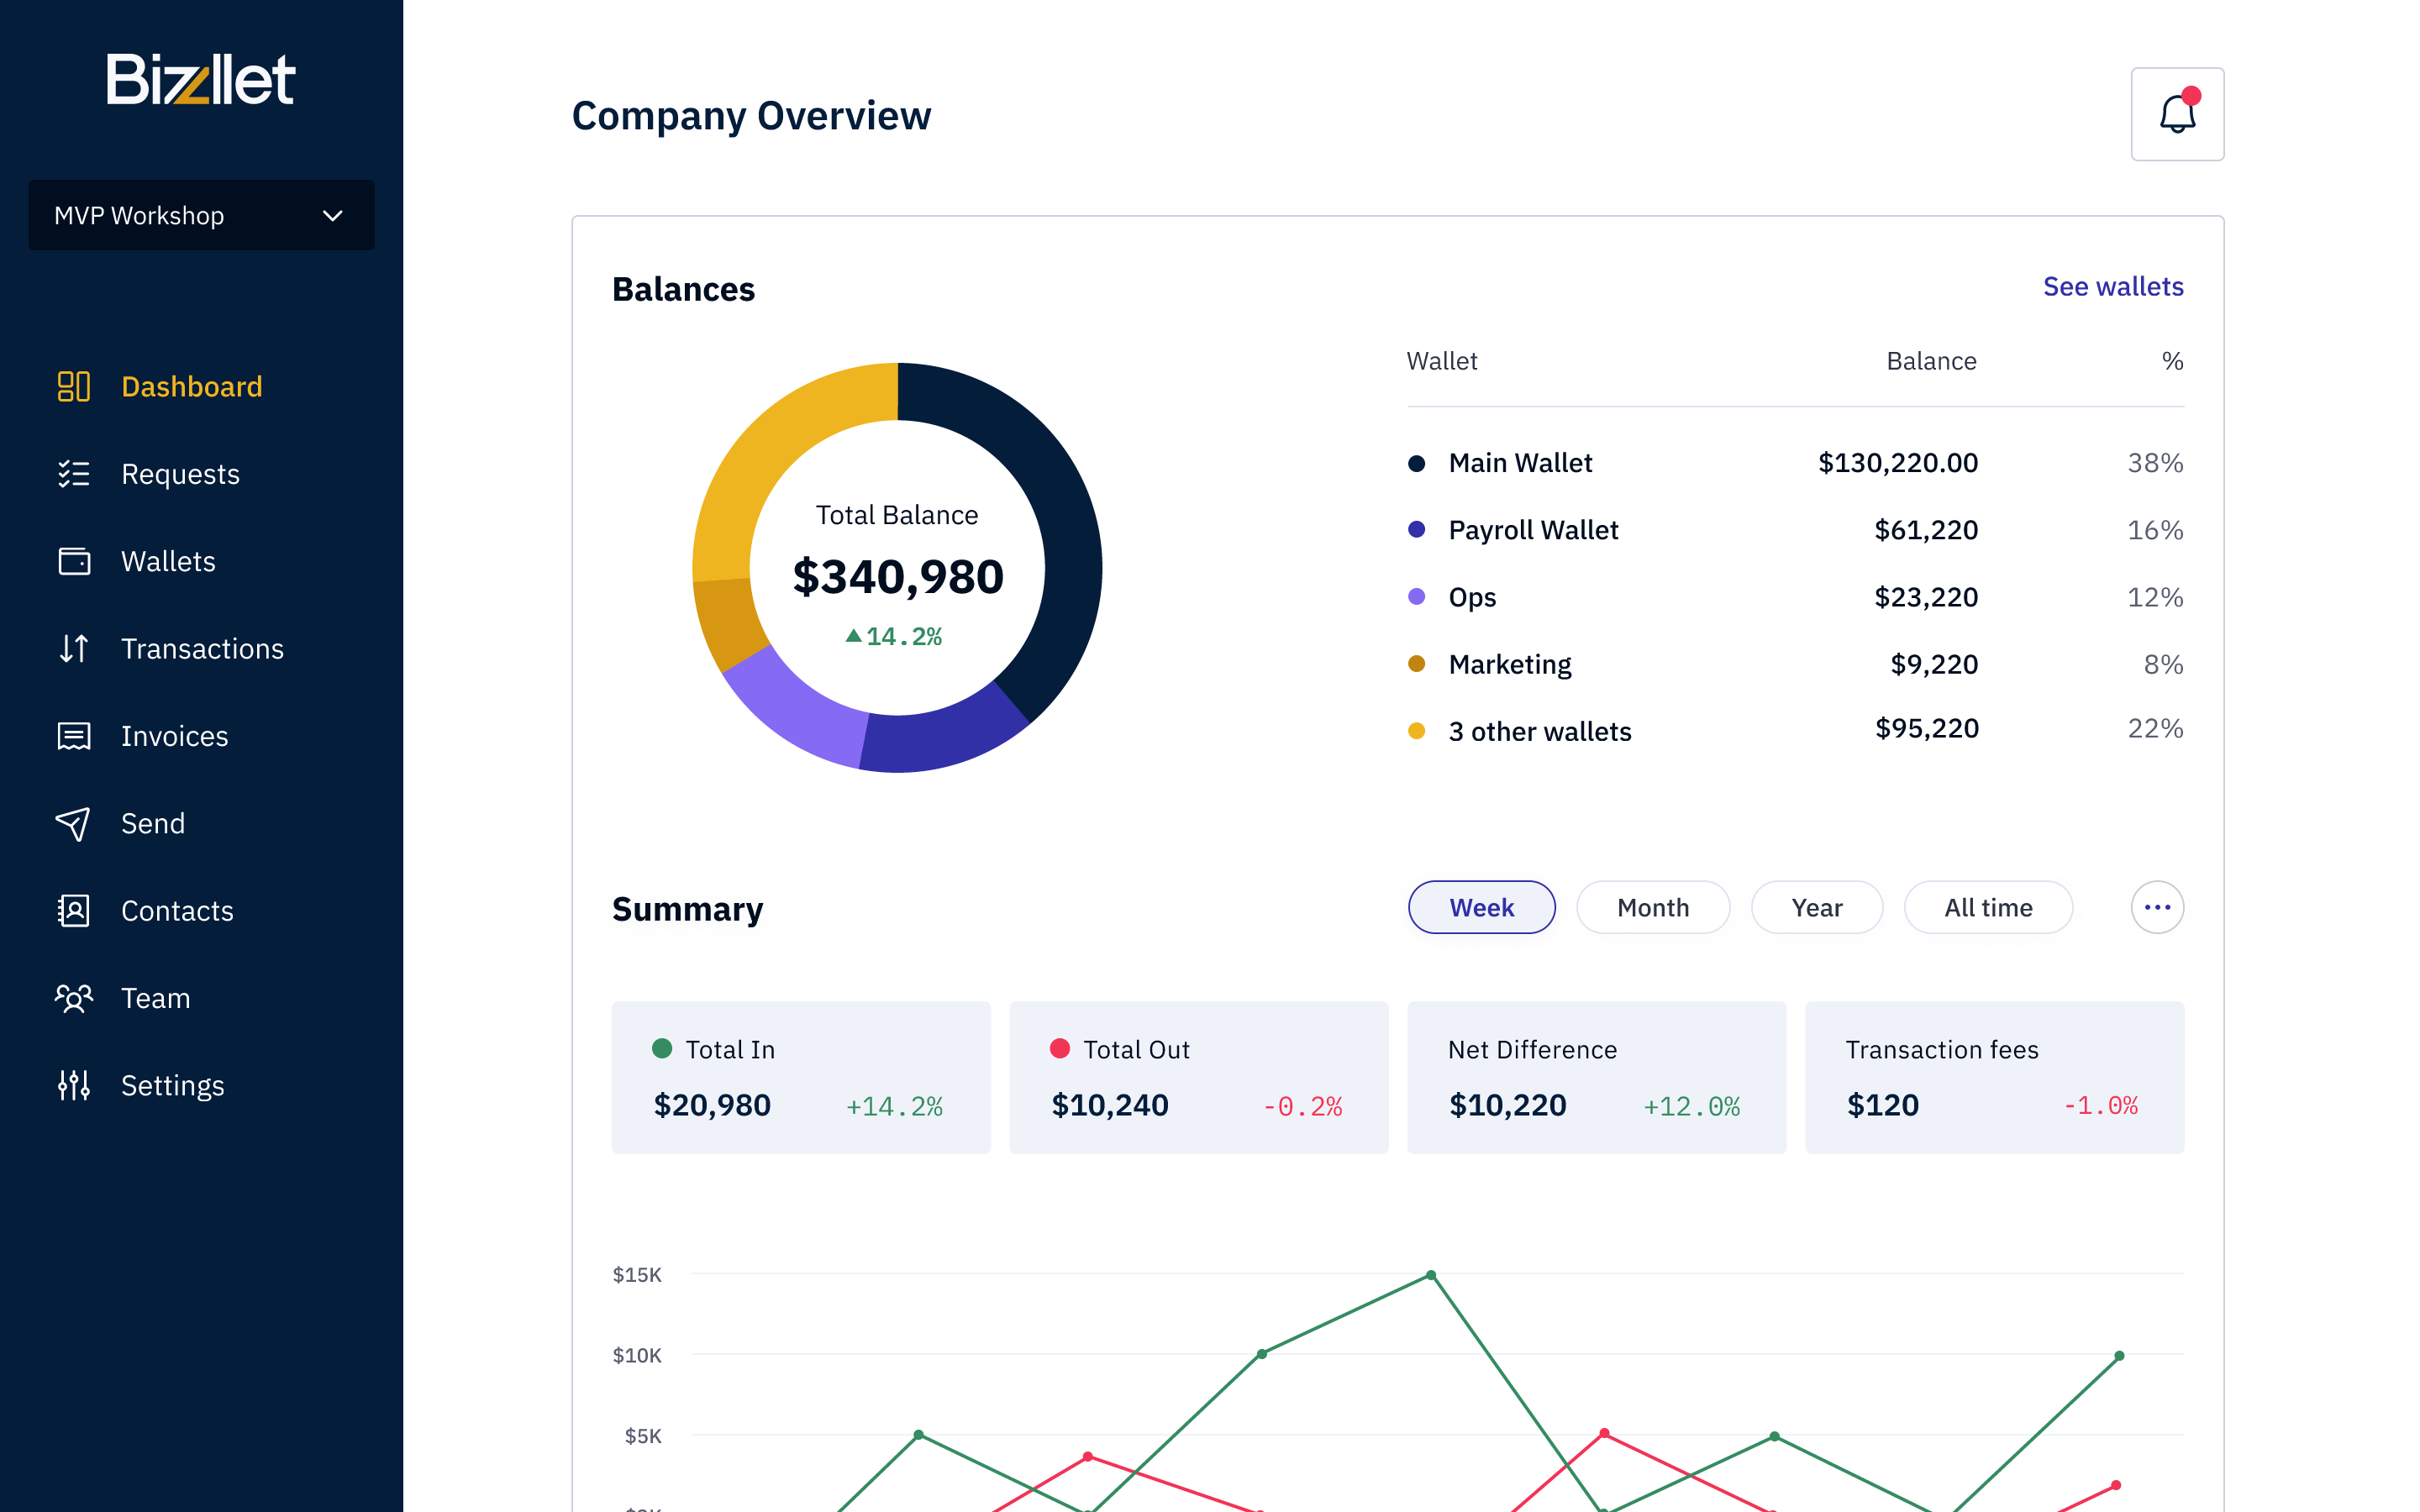Go to Dashboard menu item
Image resolution: width=2420 pixels, height=1512 pixels.
point(192,386)
